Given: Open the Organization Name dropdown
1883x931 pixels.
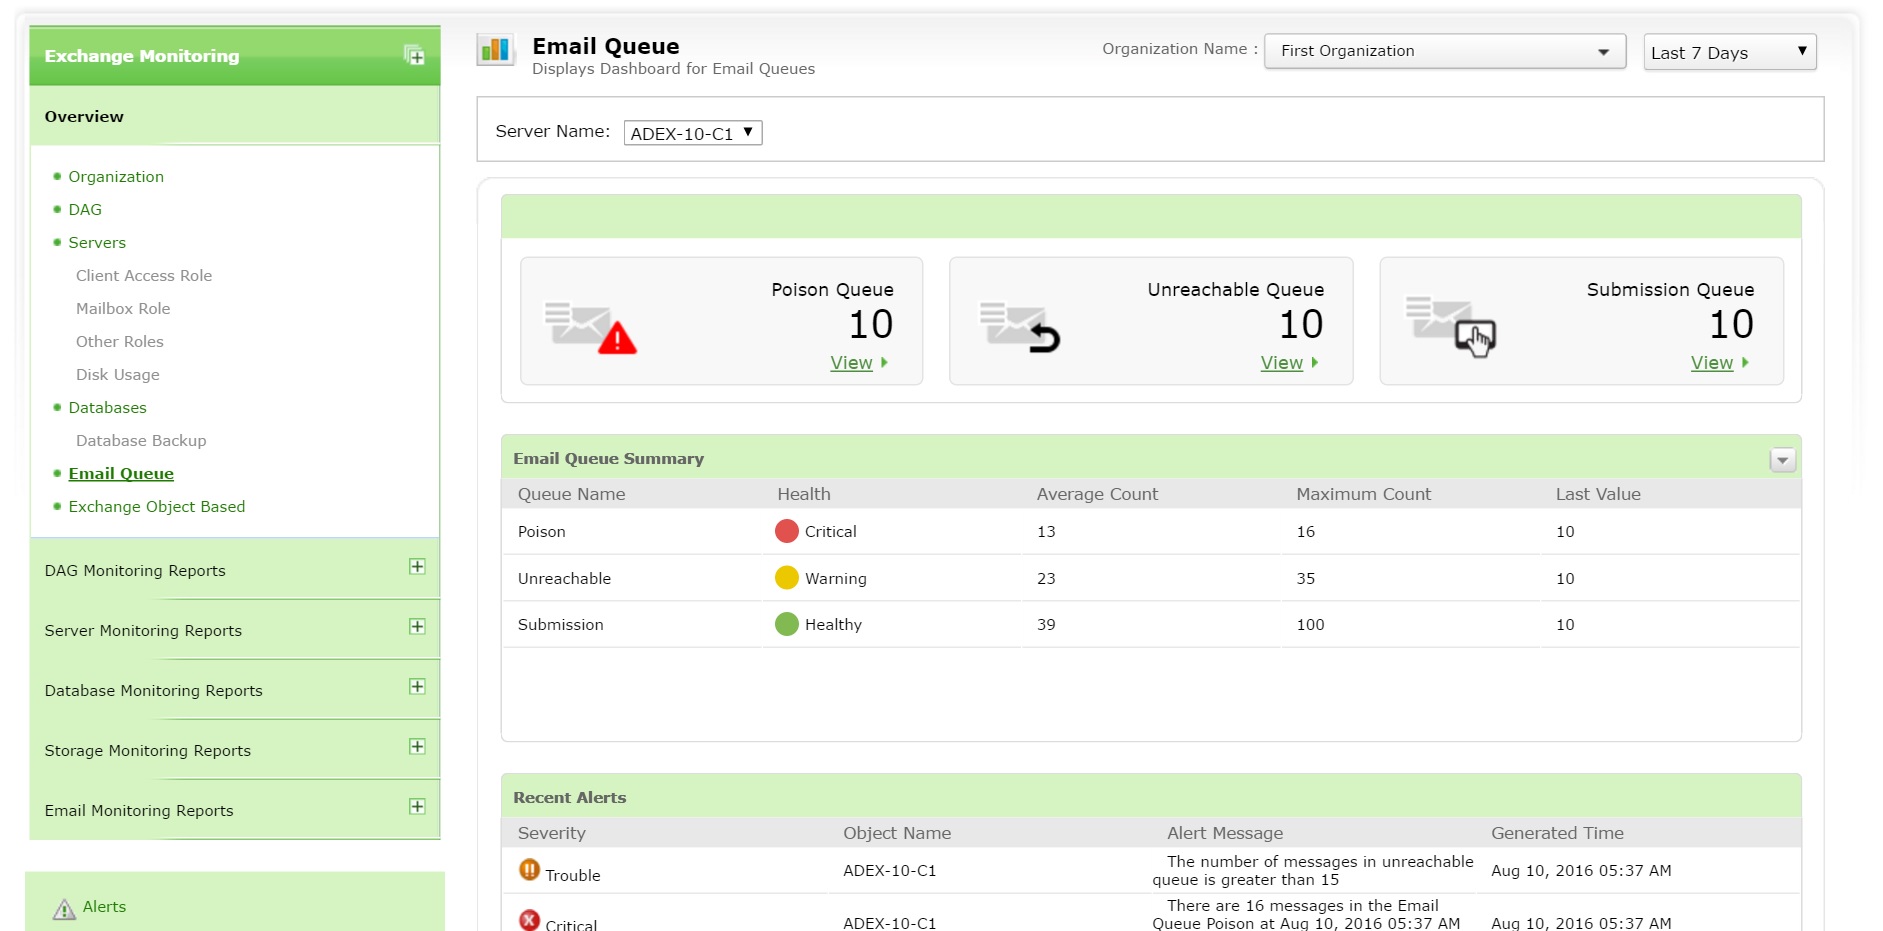Looking at the screenshot, I should tap(1444, 51).
